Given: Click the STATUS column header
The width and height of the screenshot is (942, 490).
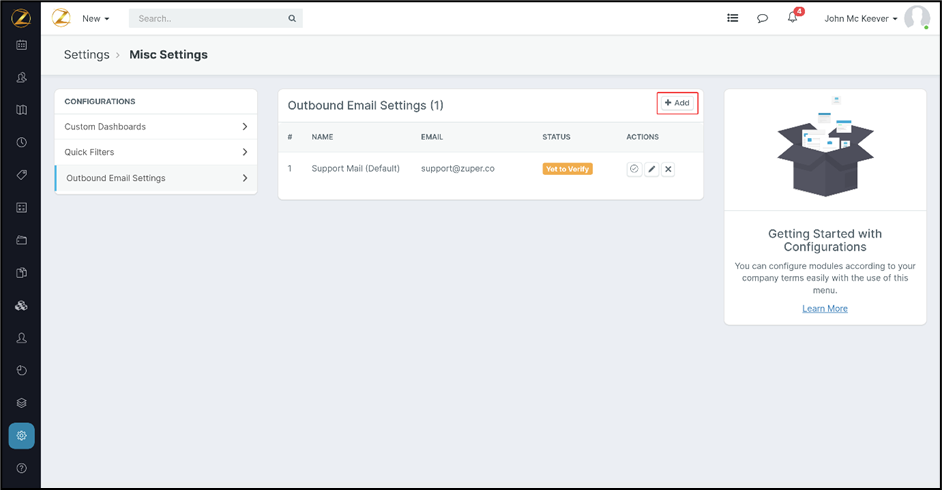Looking at the screenshot, I should pos(556,137).
